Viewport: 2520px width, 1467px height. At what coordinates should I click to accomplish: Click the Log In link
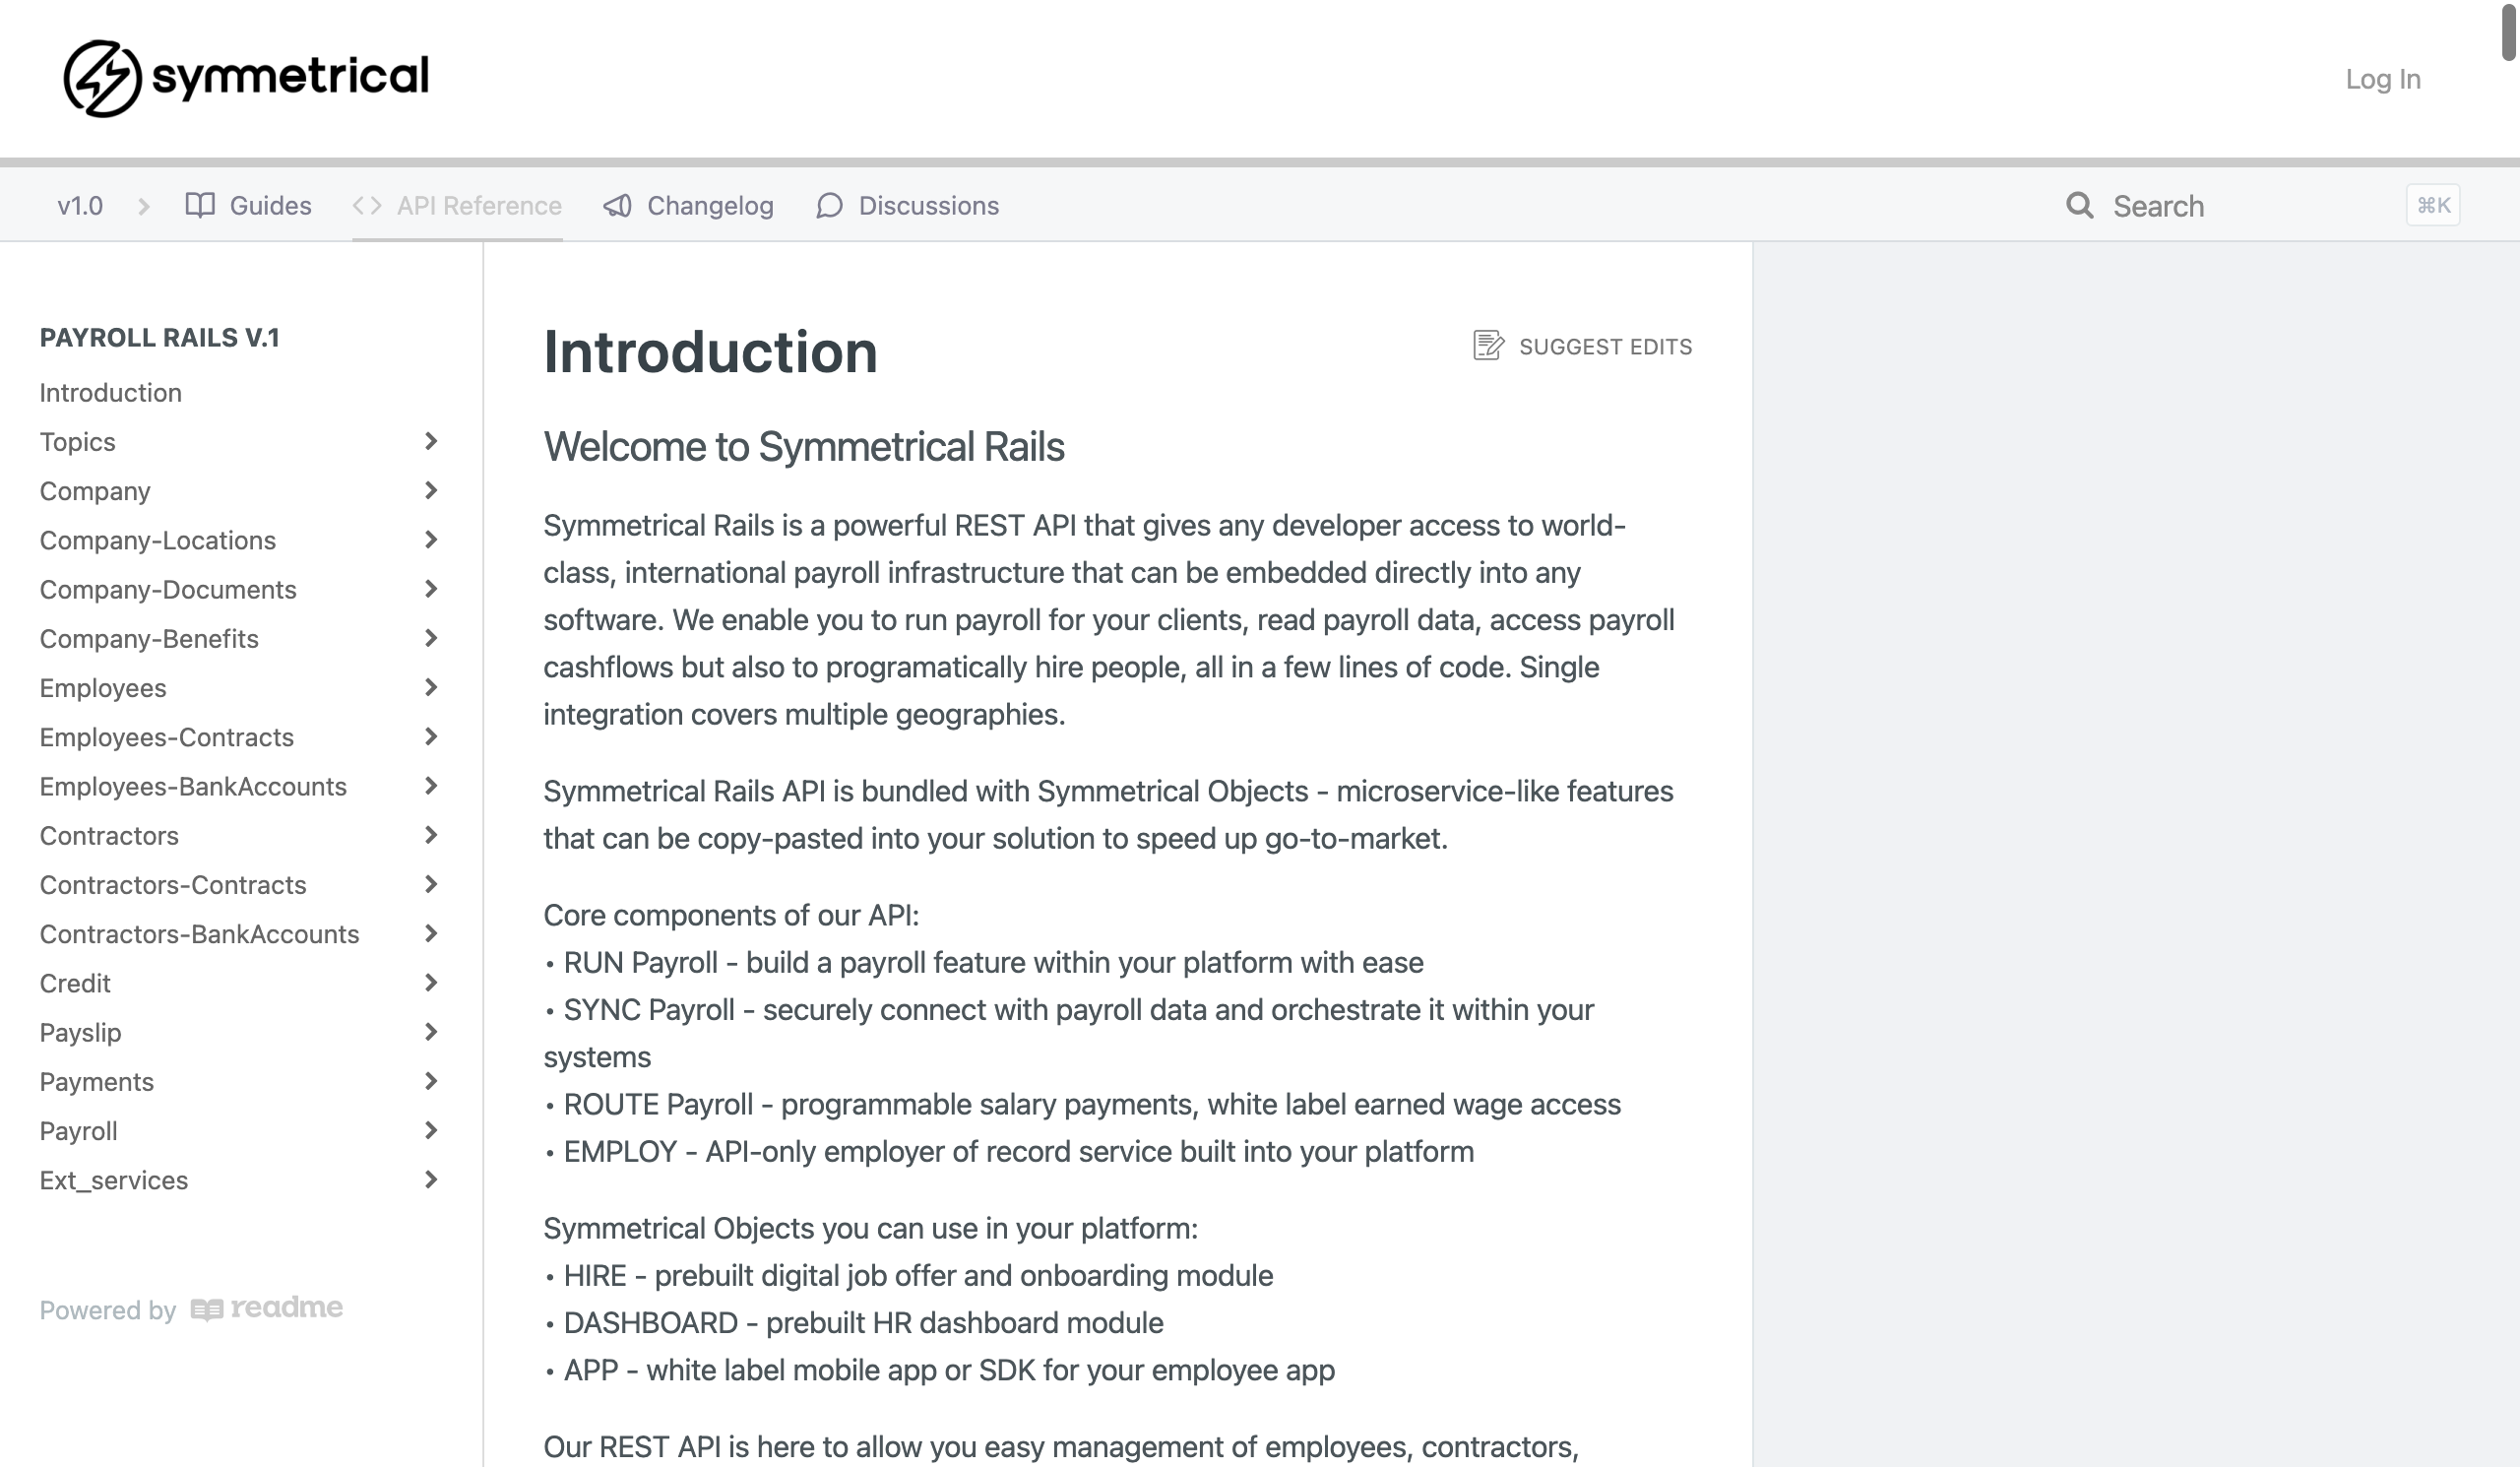(2383, 79)
